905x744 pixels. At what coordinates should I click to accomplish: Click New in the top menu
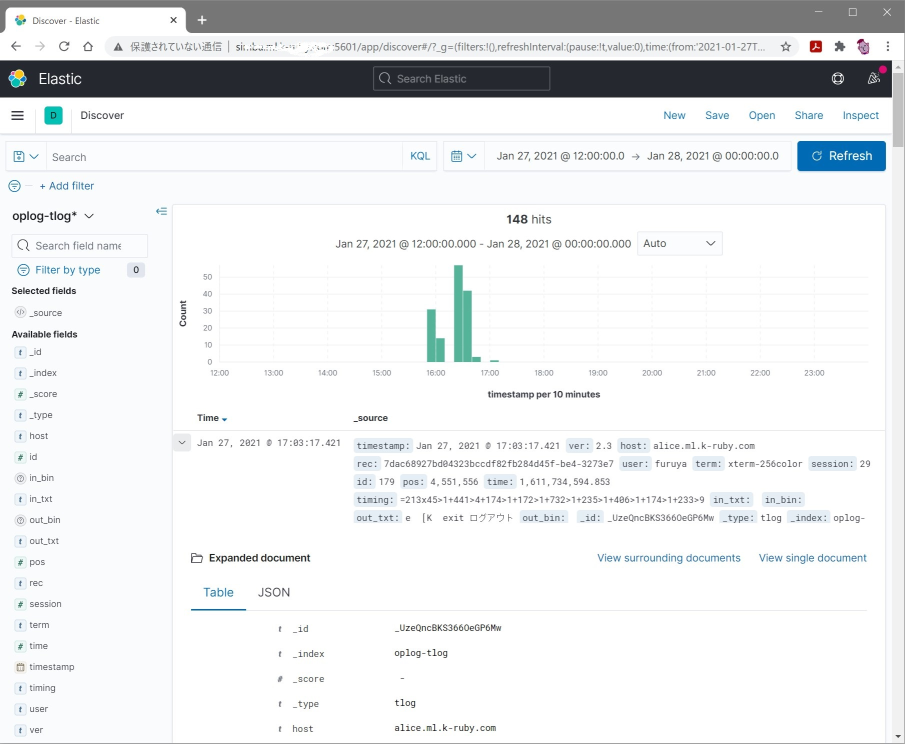coord(674,115)
